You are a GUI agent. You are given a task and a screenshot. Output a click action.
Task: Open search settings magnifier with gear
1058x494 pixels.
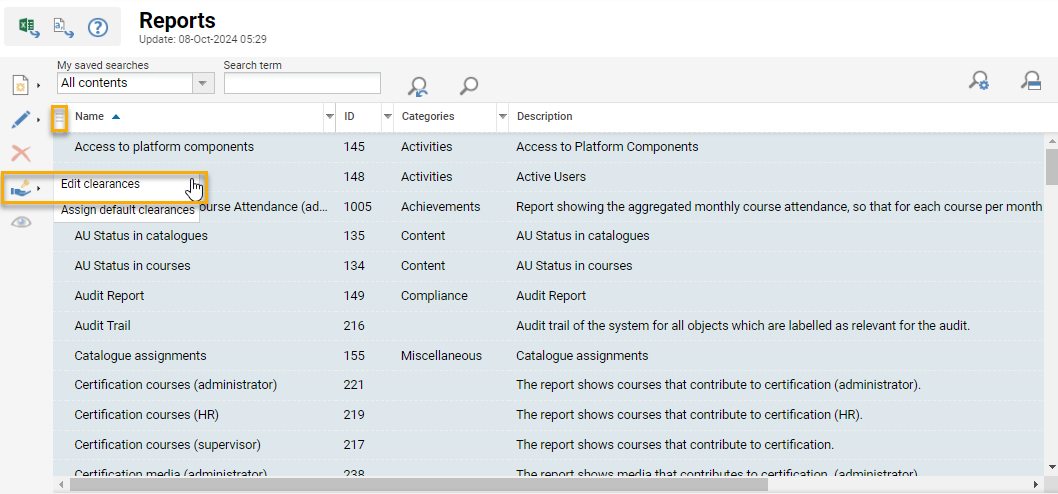tap(979, 82)
